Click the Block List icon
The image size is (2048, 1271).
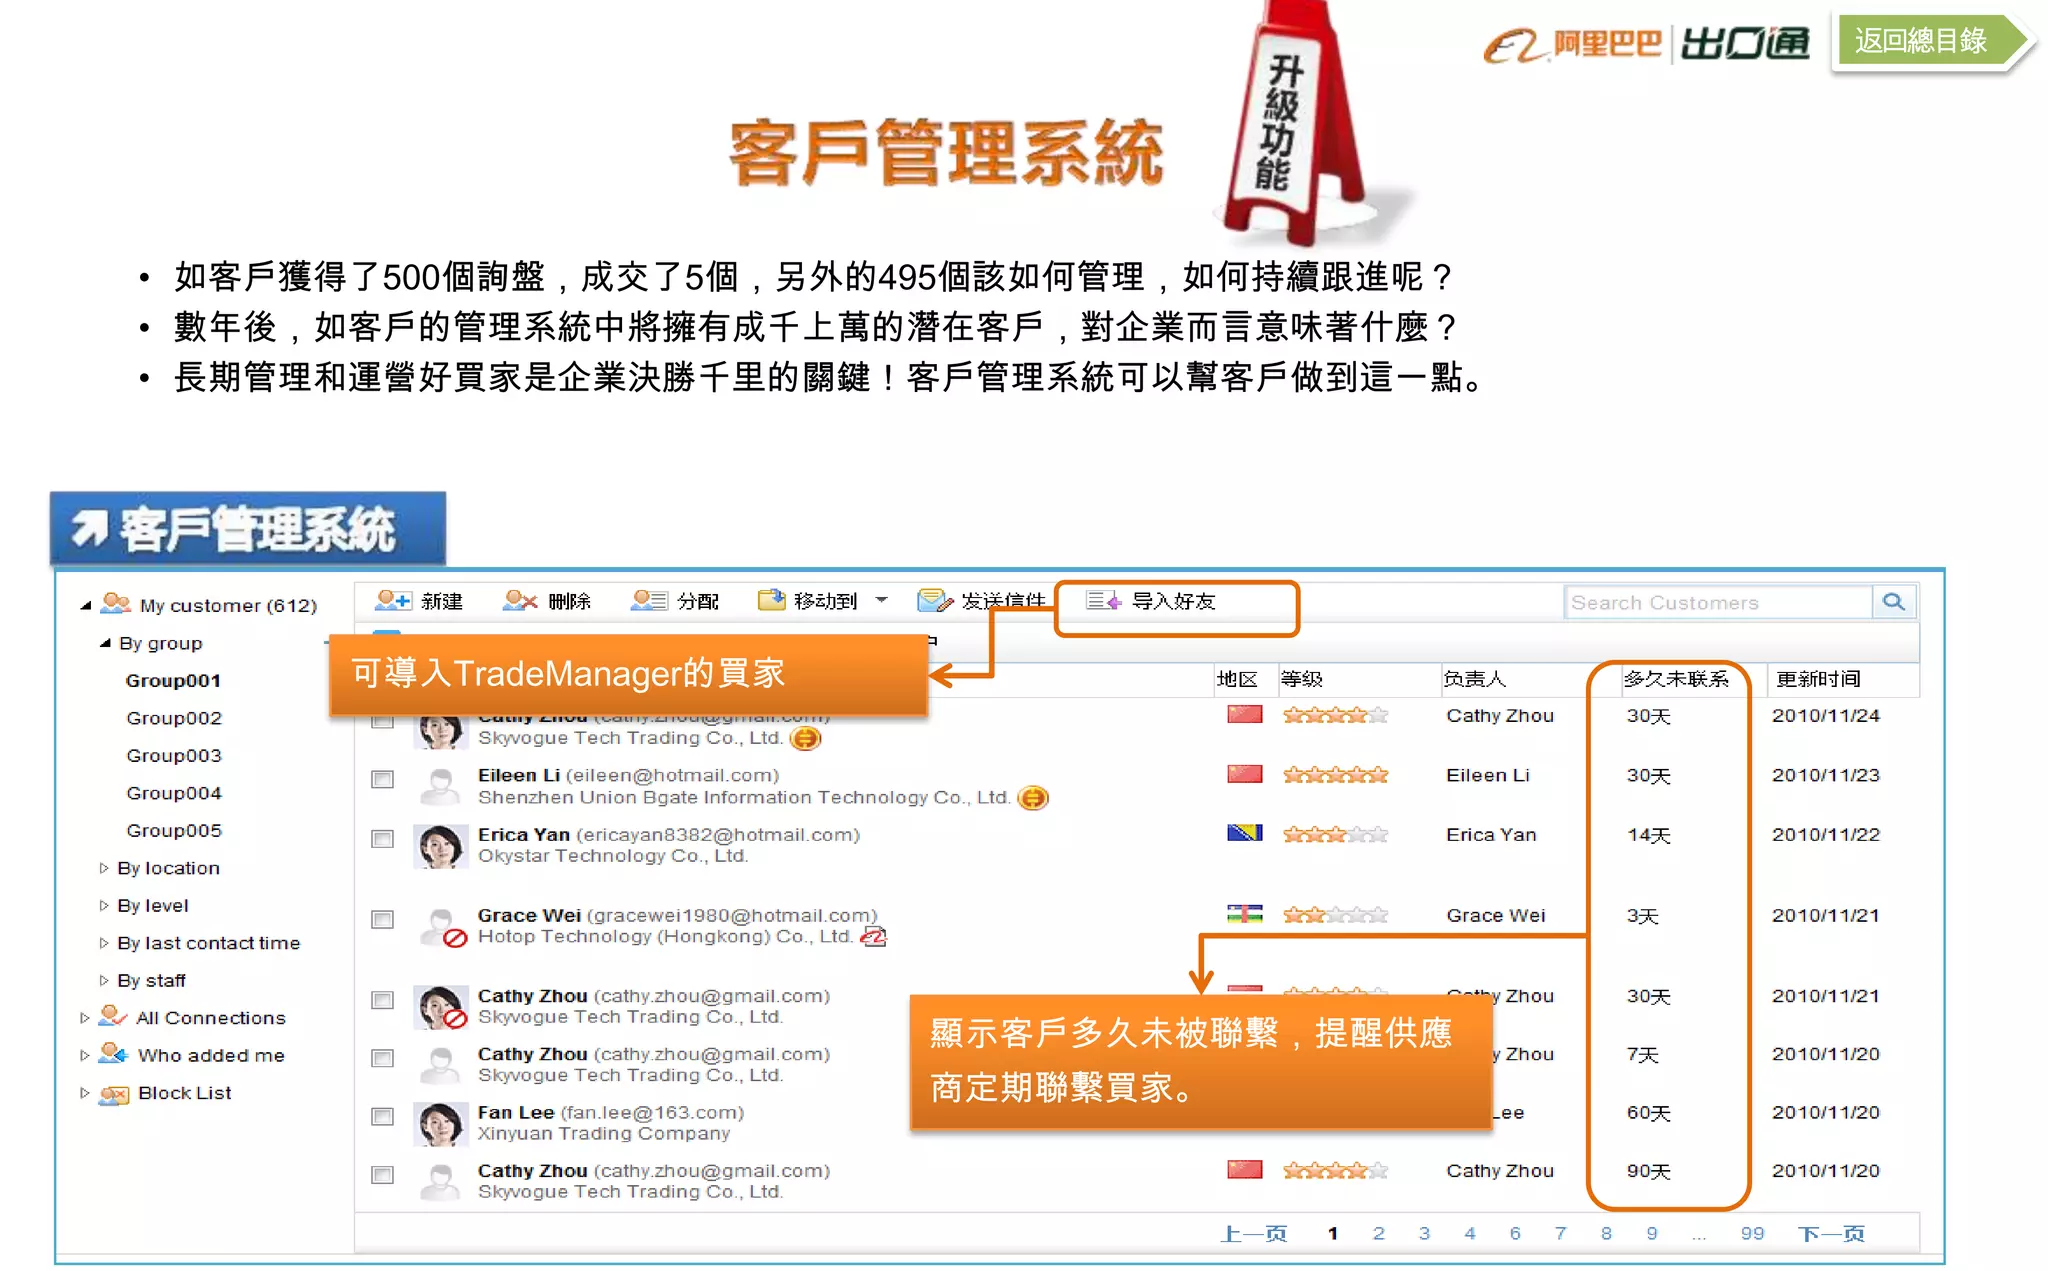(114, 1094)
